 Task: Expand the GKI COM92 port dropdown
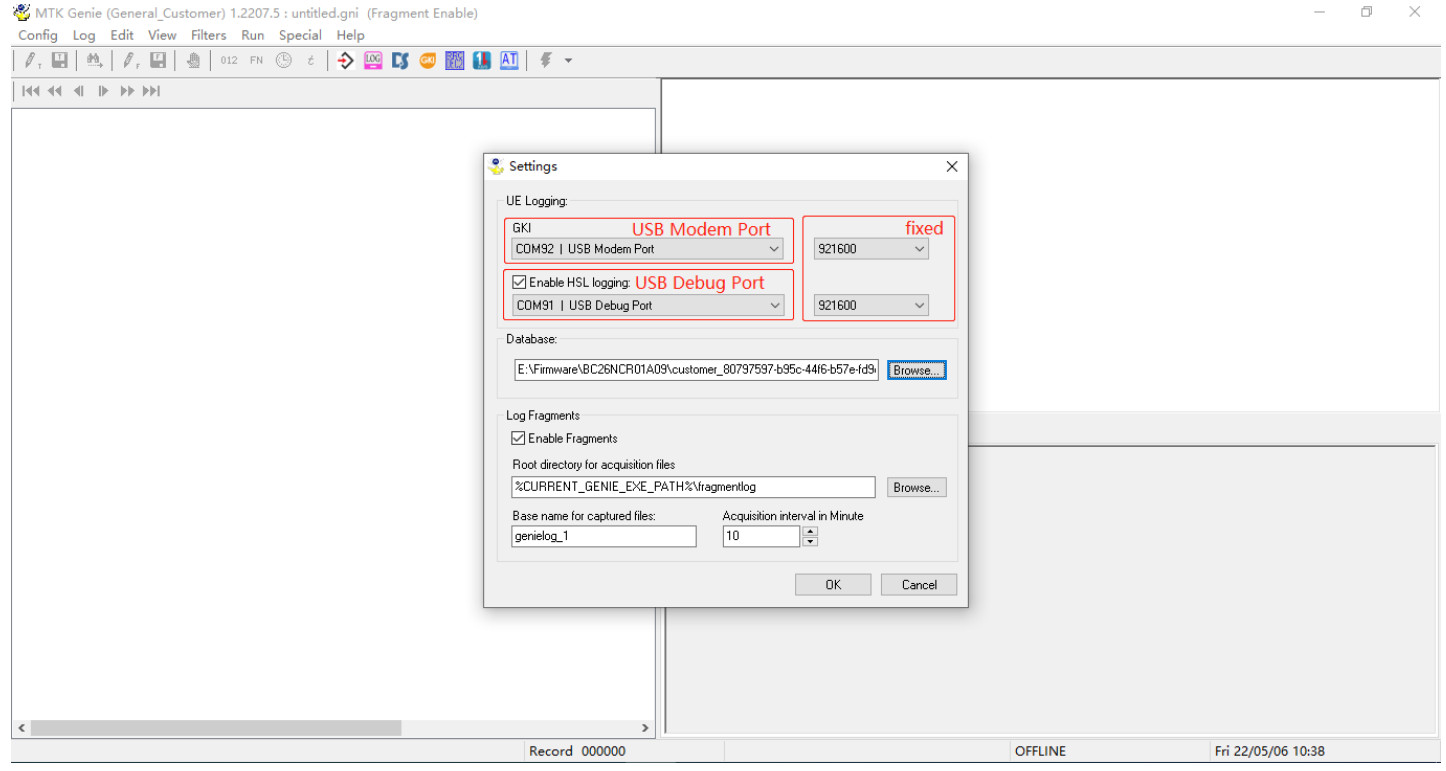773,249
